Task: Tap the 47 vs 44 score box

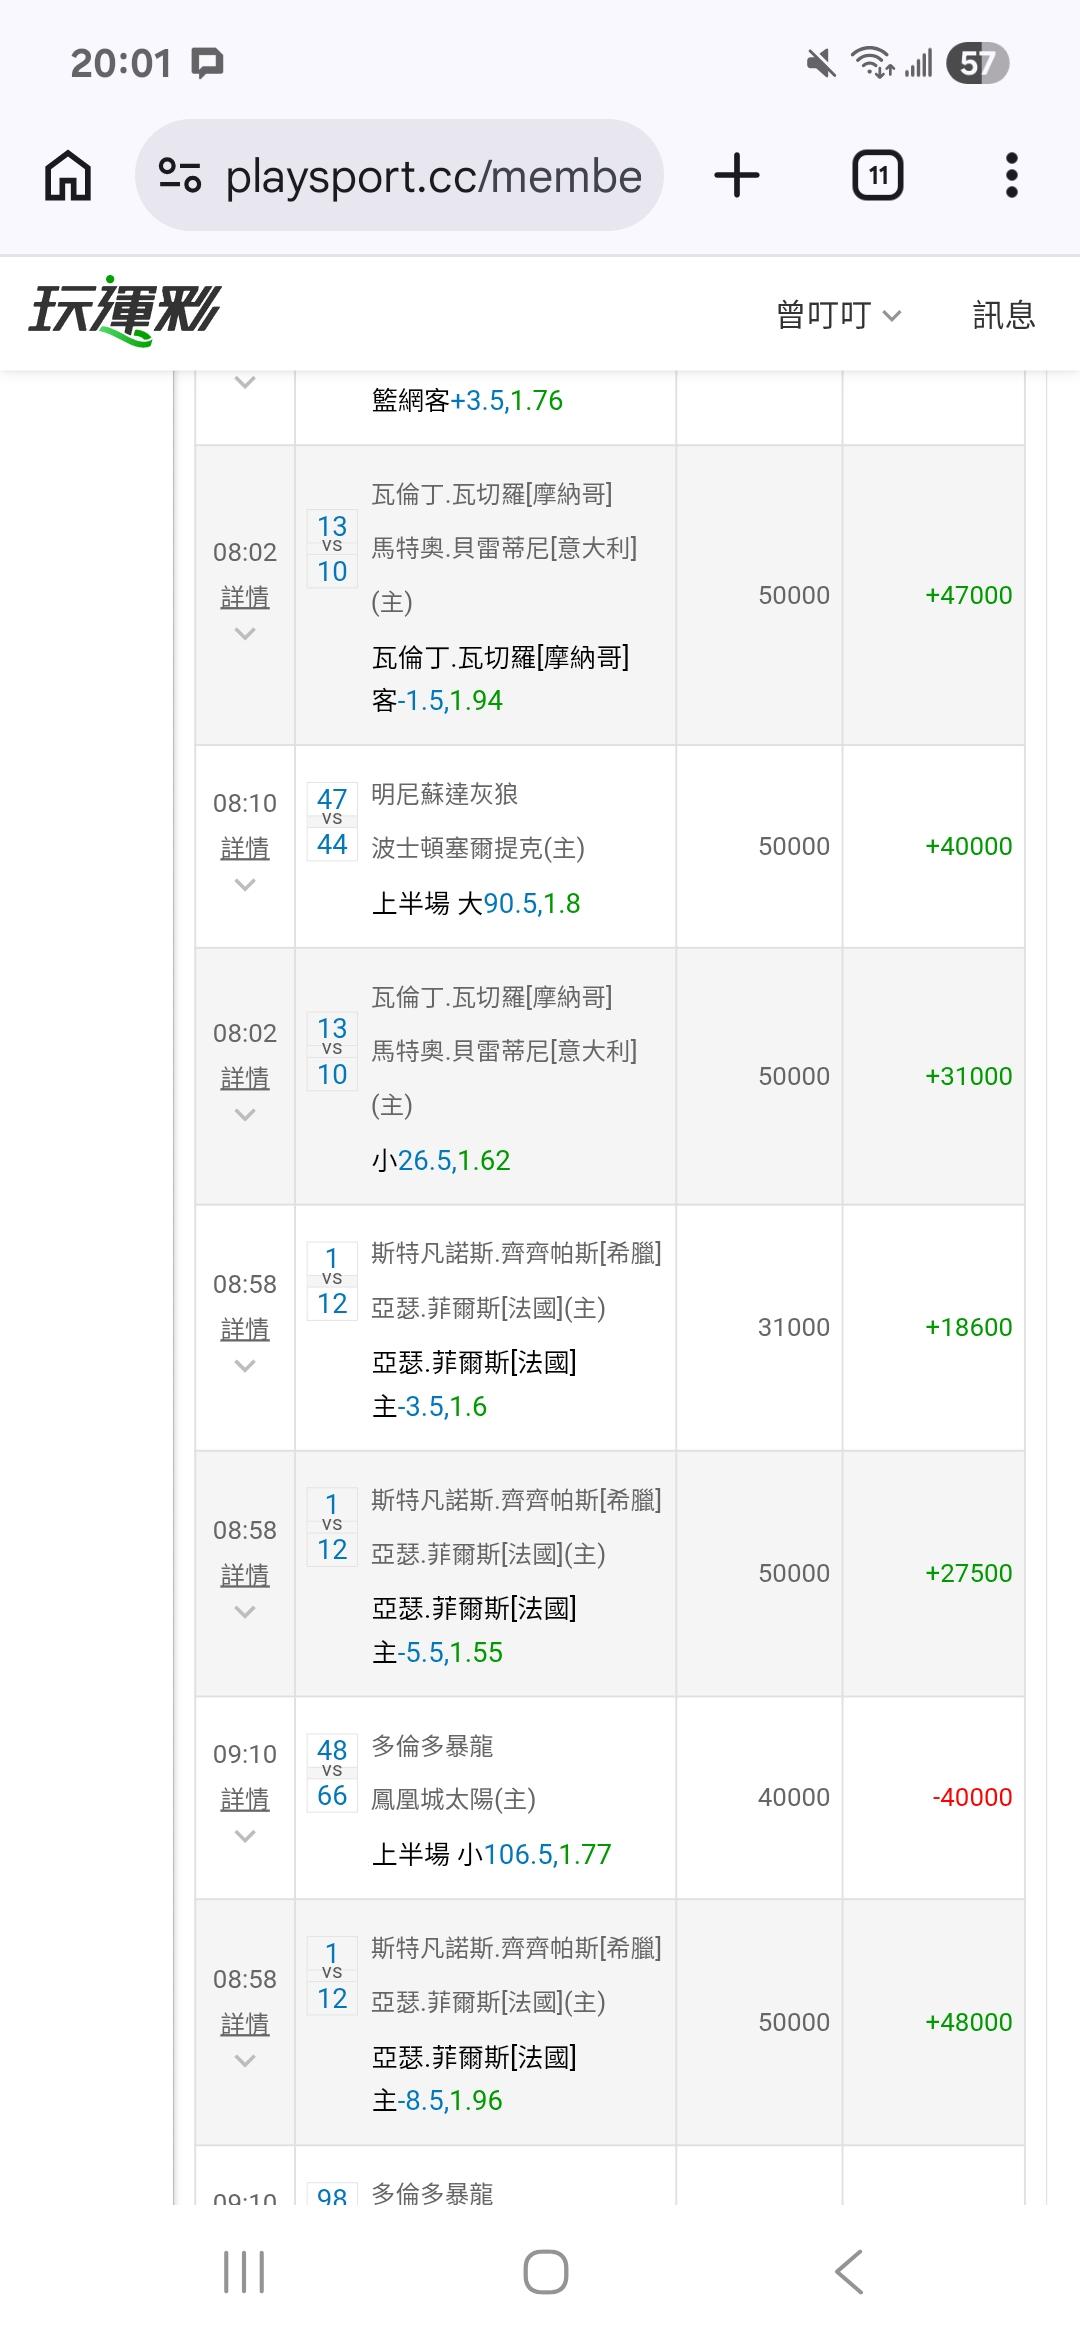Action: pyautogui.click(x=332, y=821)
